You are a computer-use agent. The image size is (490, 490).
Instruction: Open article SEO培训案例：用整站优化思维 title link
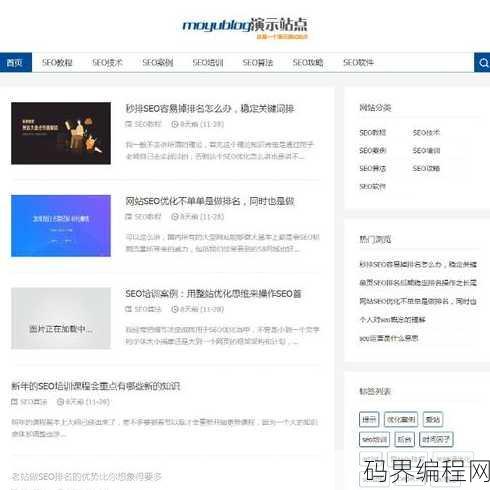pyautogui.click(x=213, y=293)
